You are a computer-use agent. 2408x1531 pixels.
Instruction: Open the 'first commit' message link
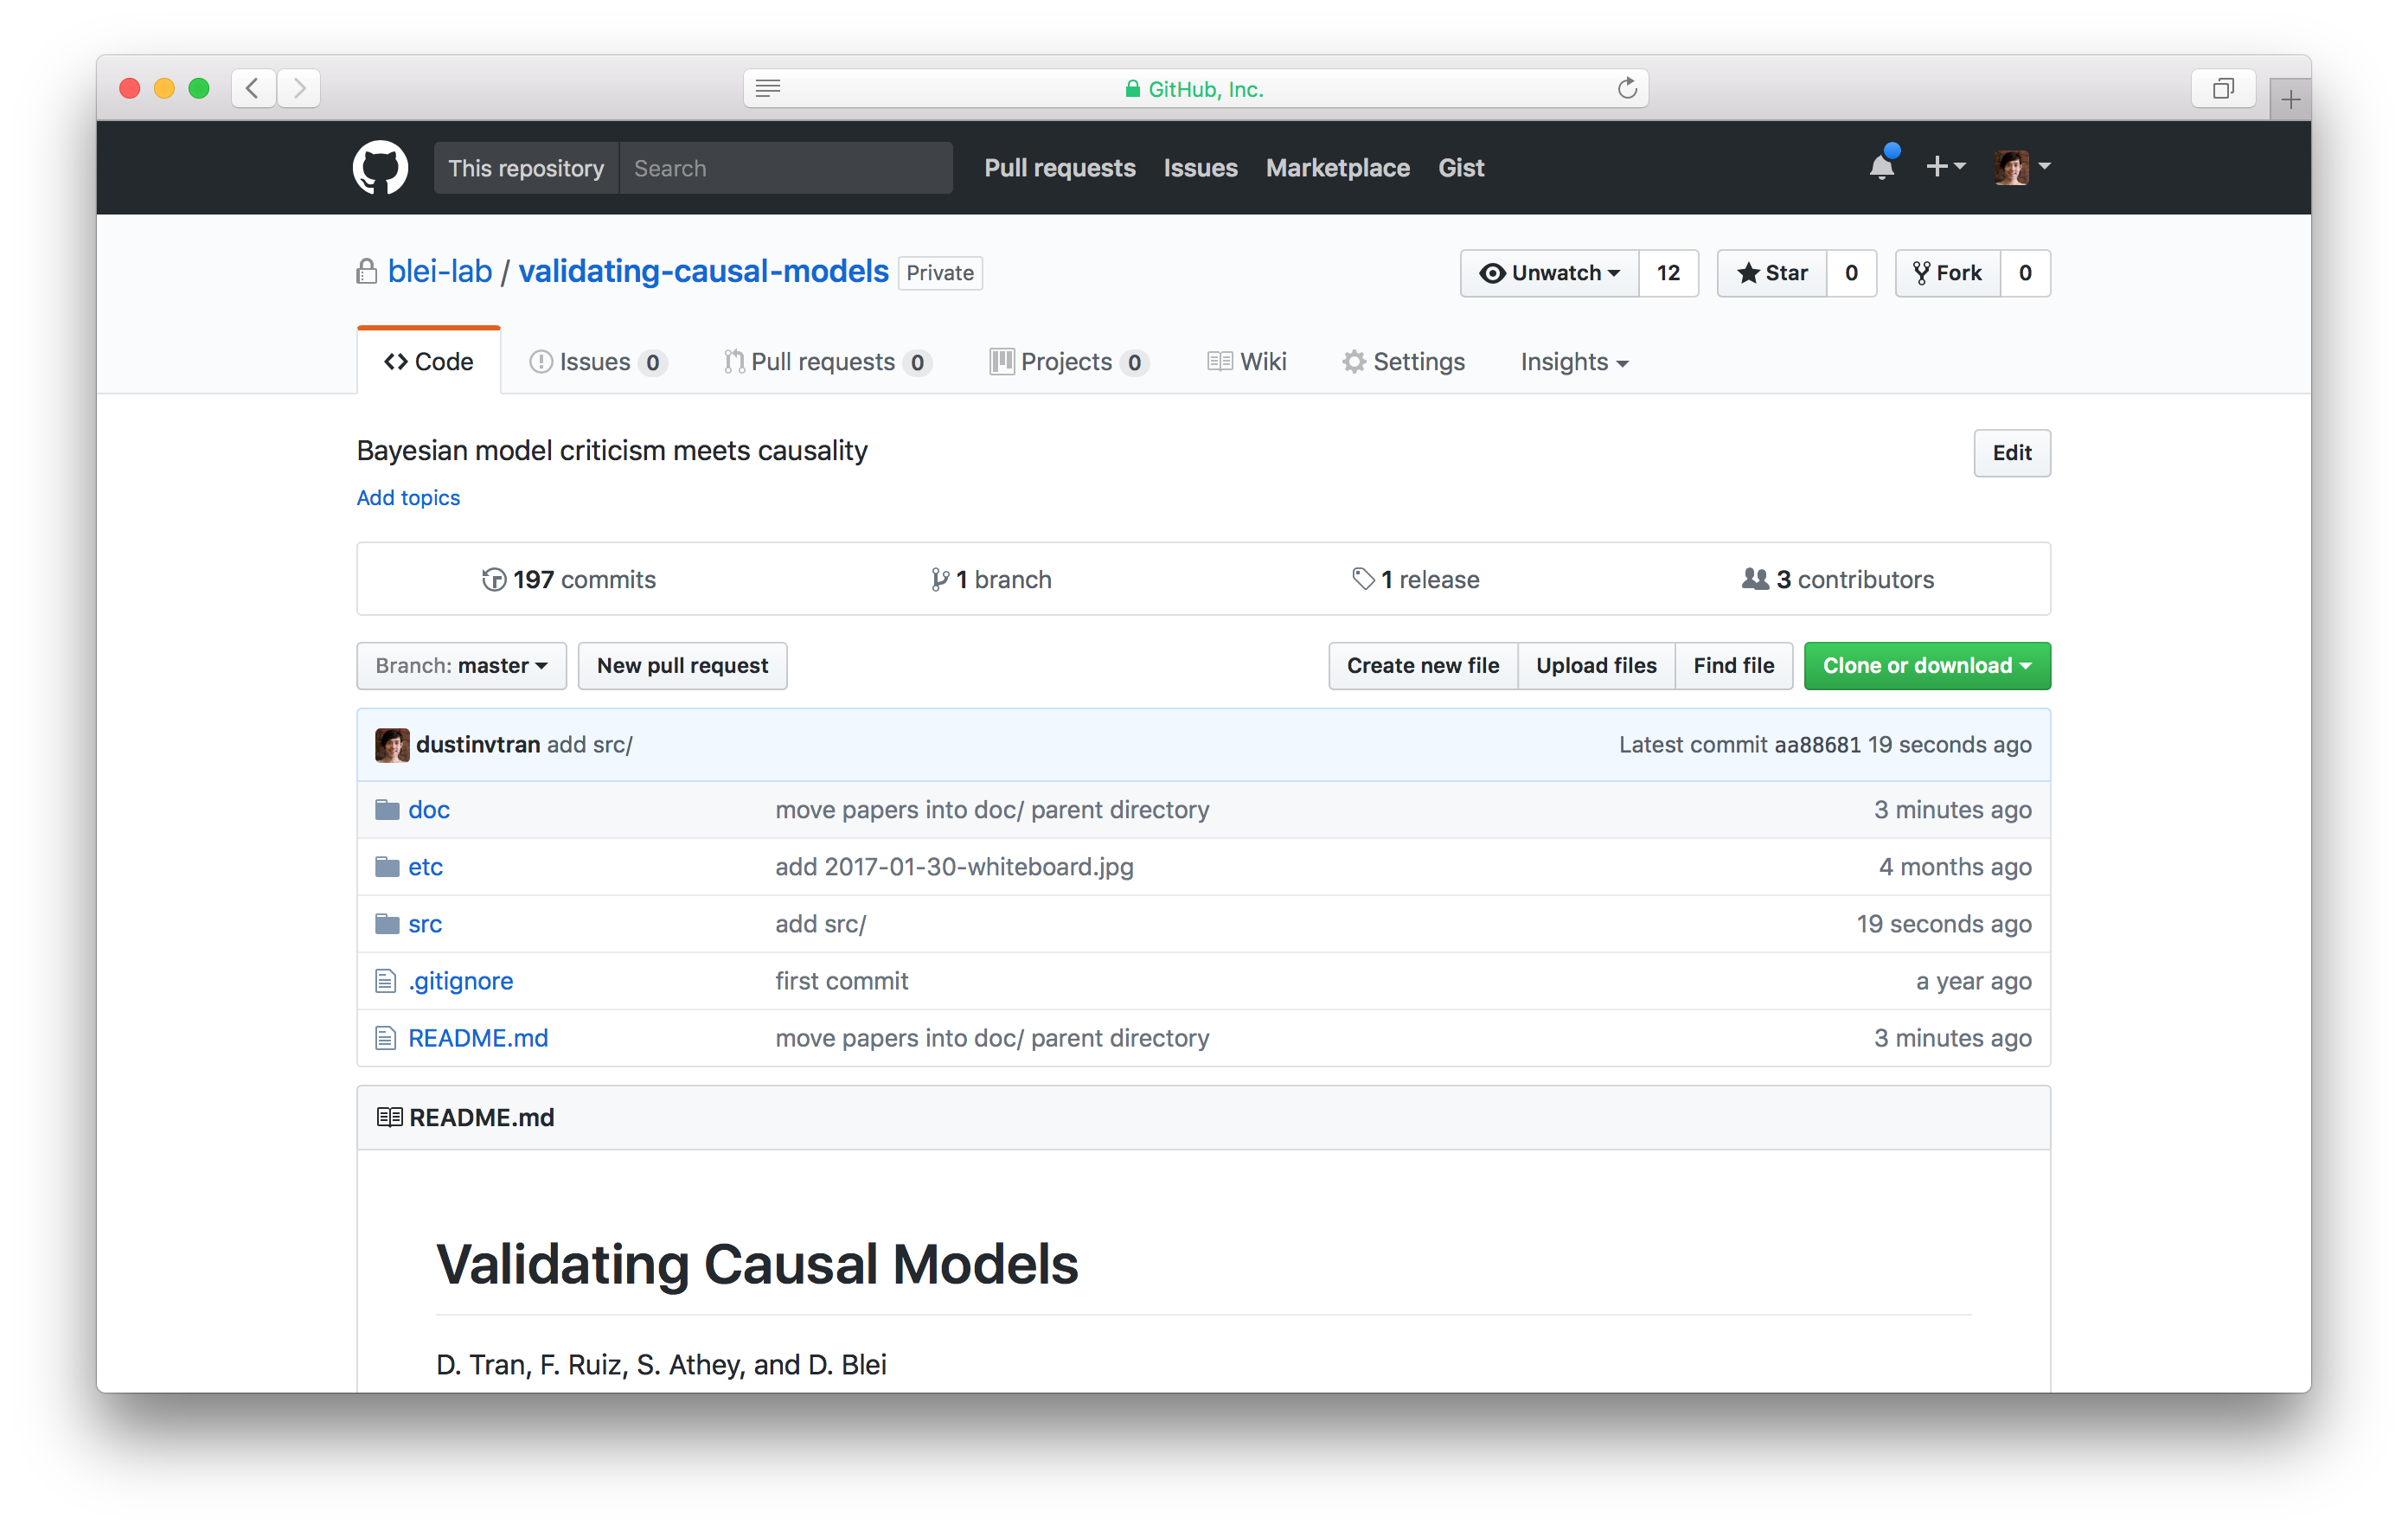(x=841, y=980)
